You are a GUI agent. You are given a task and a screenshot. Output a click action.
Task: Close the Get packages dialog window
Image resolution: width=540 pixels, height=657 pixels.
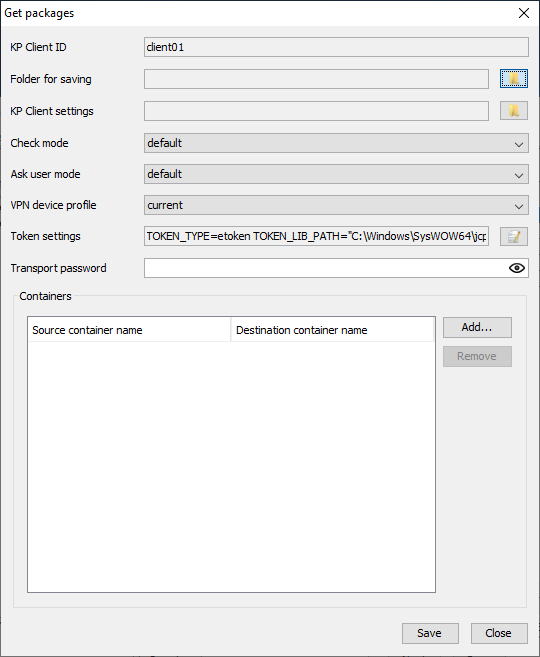[x=524, y=13]
